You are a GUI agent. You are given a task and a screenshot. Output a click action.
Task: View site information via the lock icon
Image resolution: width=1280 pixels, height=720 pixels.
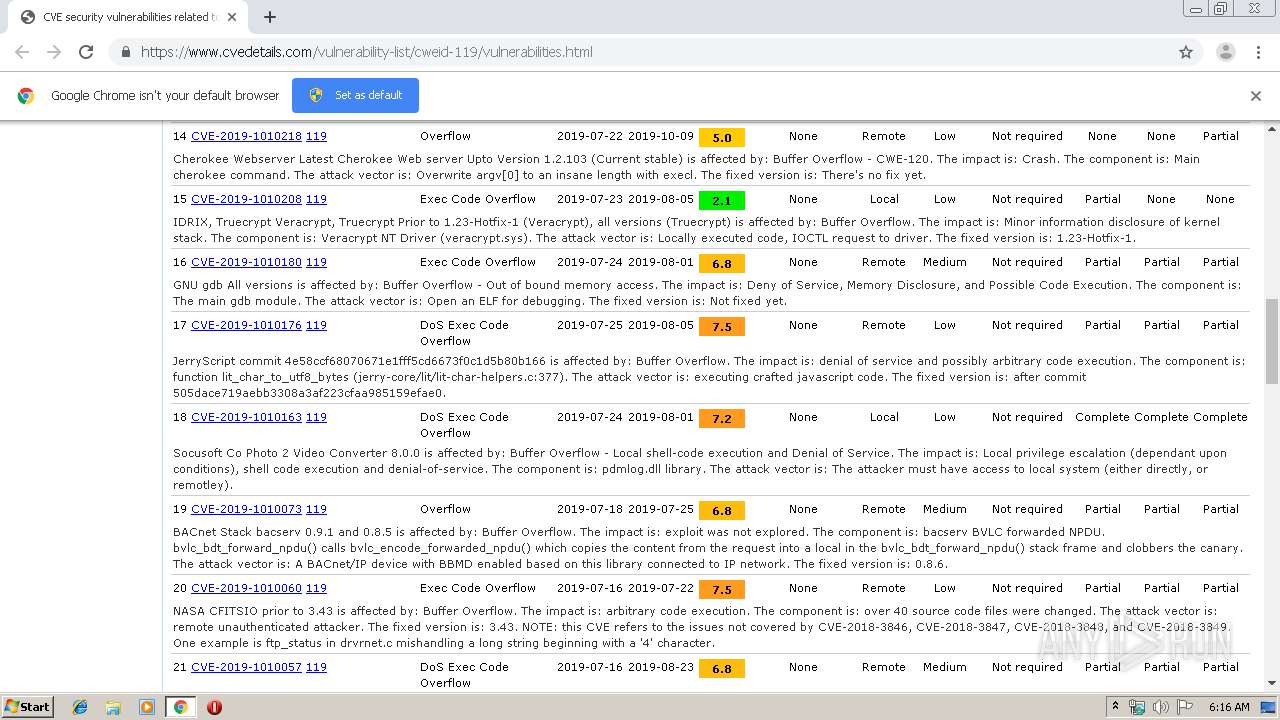pos(126,52)
